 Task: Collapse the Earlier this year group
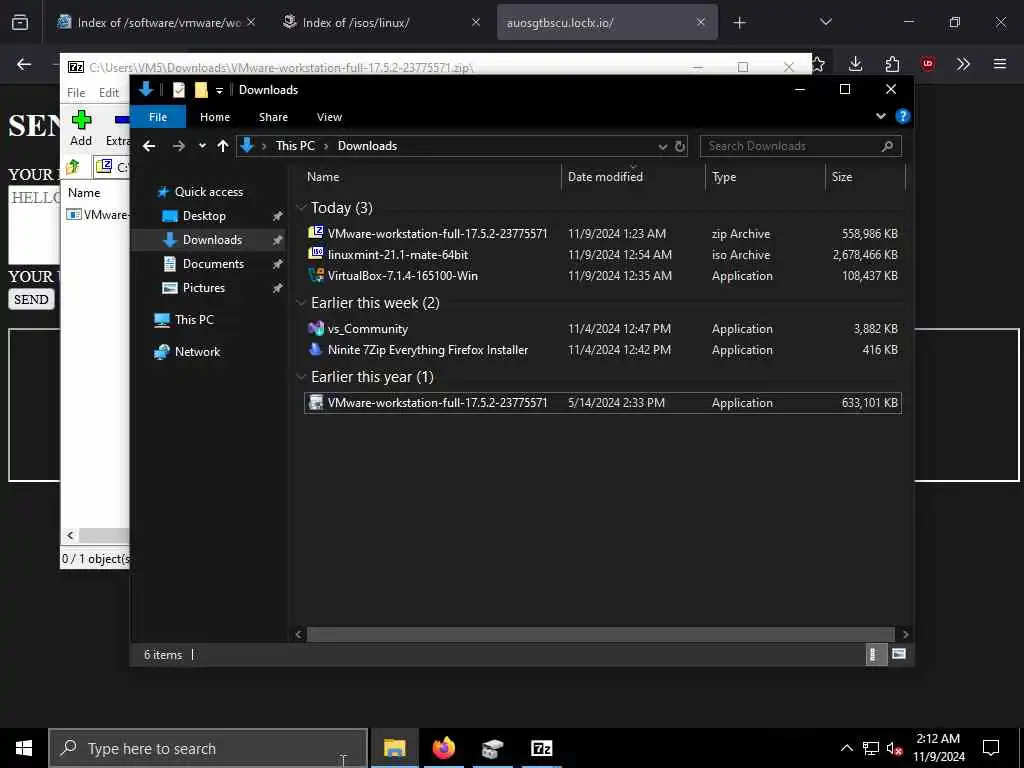point(301,377)
